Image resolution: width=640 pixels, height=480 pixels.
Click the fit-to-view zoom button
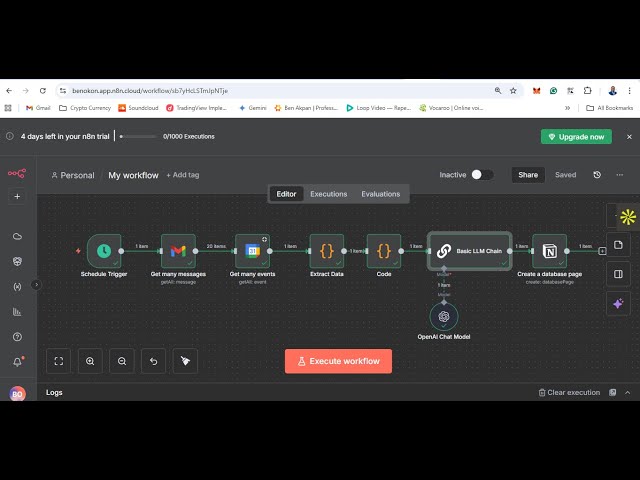59,361
